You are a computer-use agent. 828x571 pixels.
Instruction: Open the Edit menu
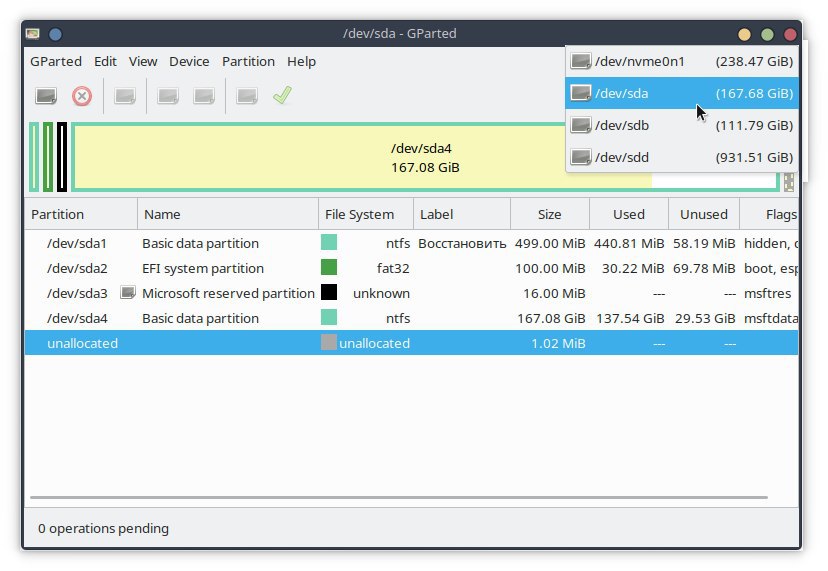click(105, 61)
